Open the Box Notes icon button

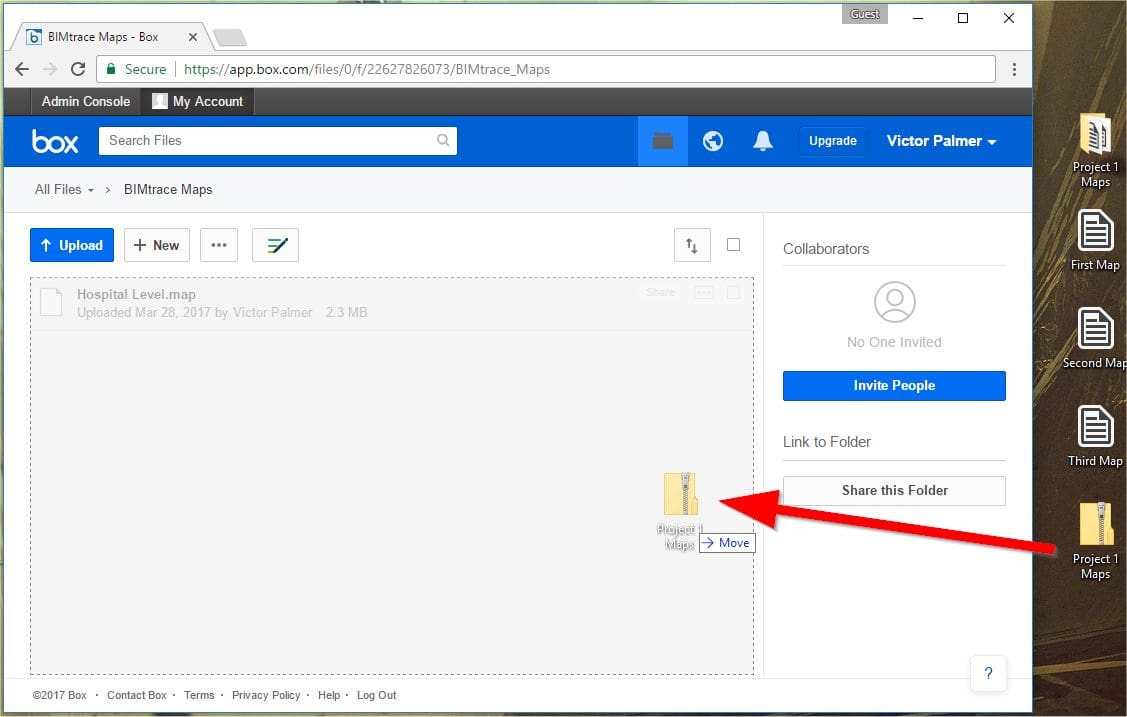click(x=275, y=245)
